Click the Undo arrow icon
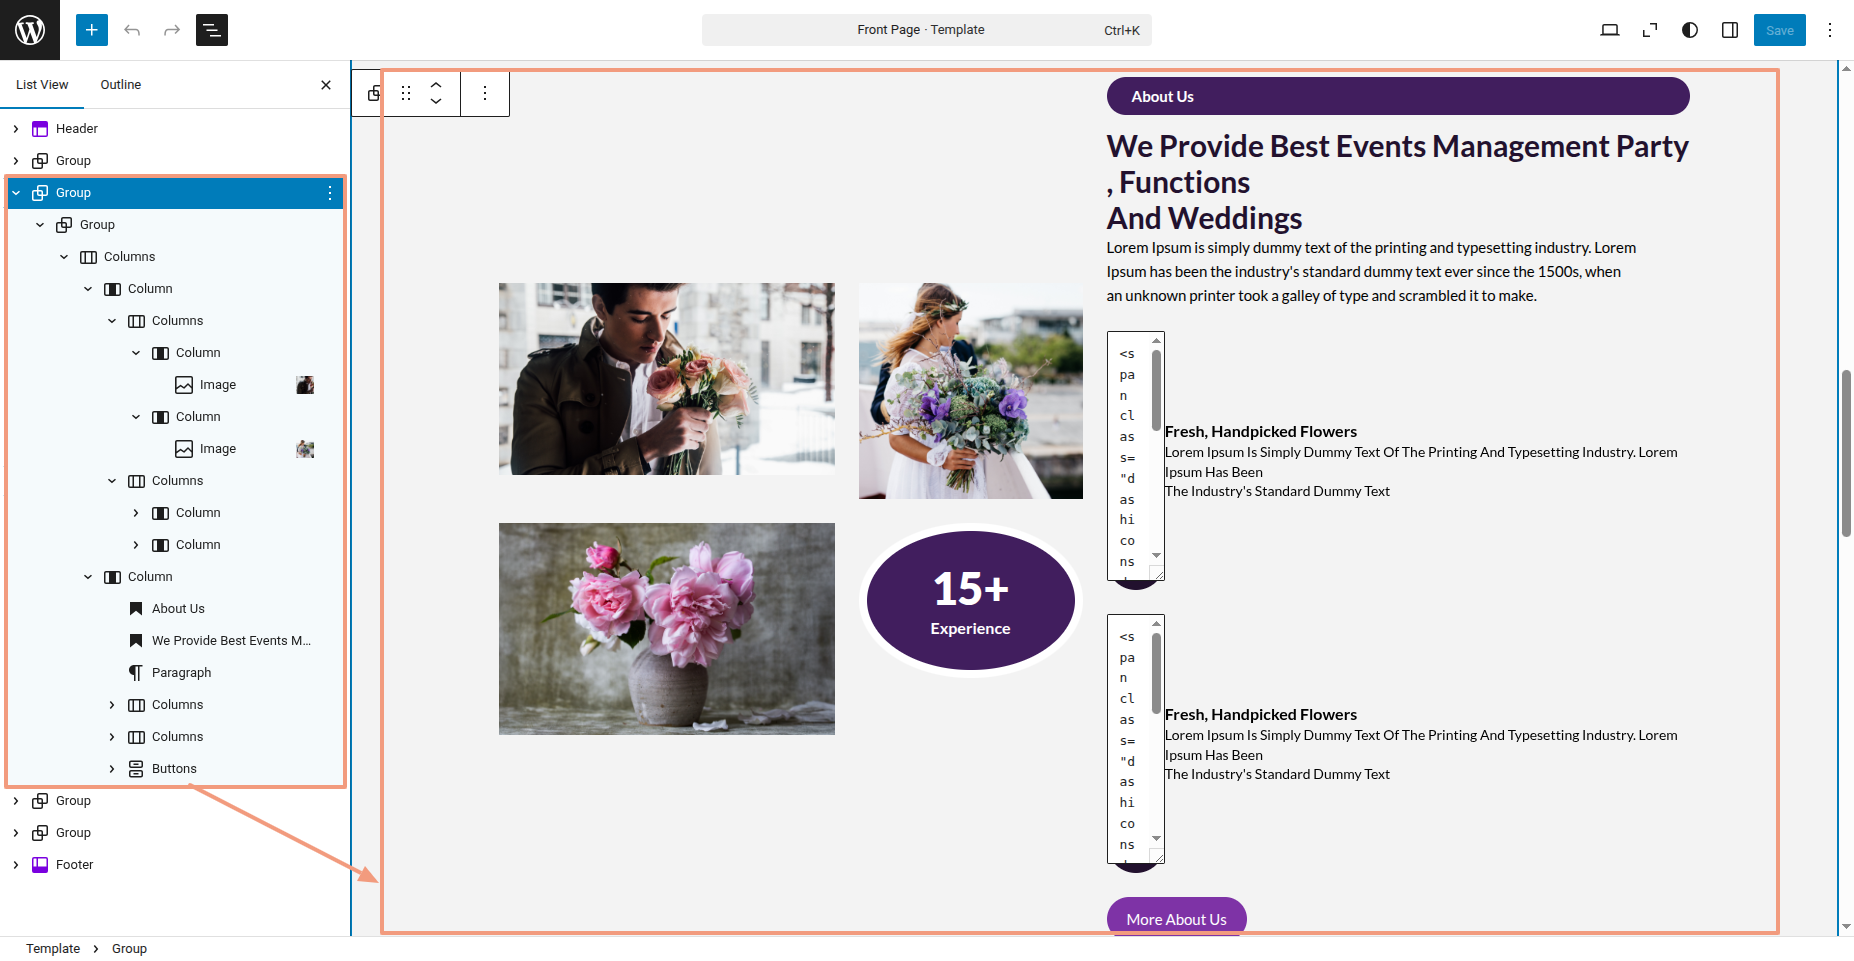The image size is (1854, 961). pyautogui.click(x=132, y=30)
